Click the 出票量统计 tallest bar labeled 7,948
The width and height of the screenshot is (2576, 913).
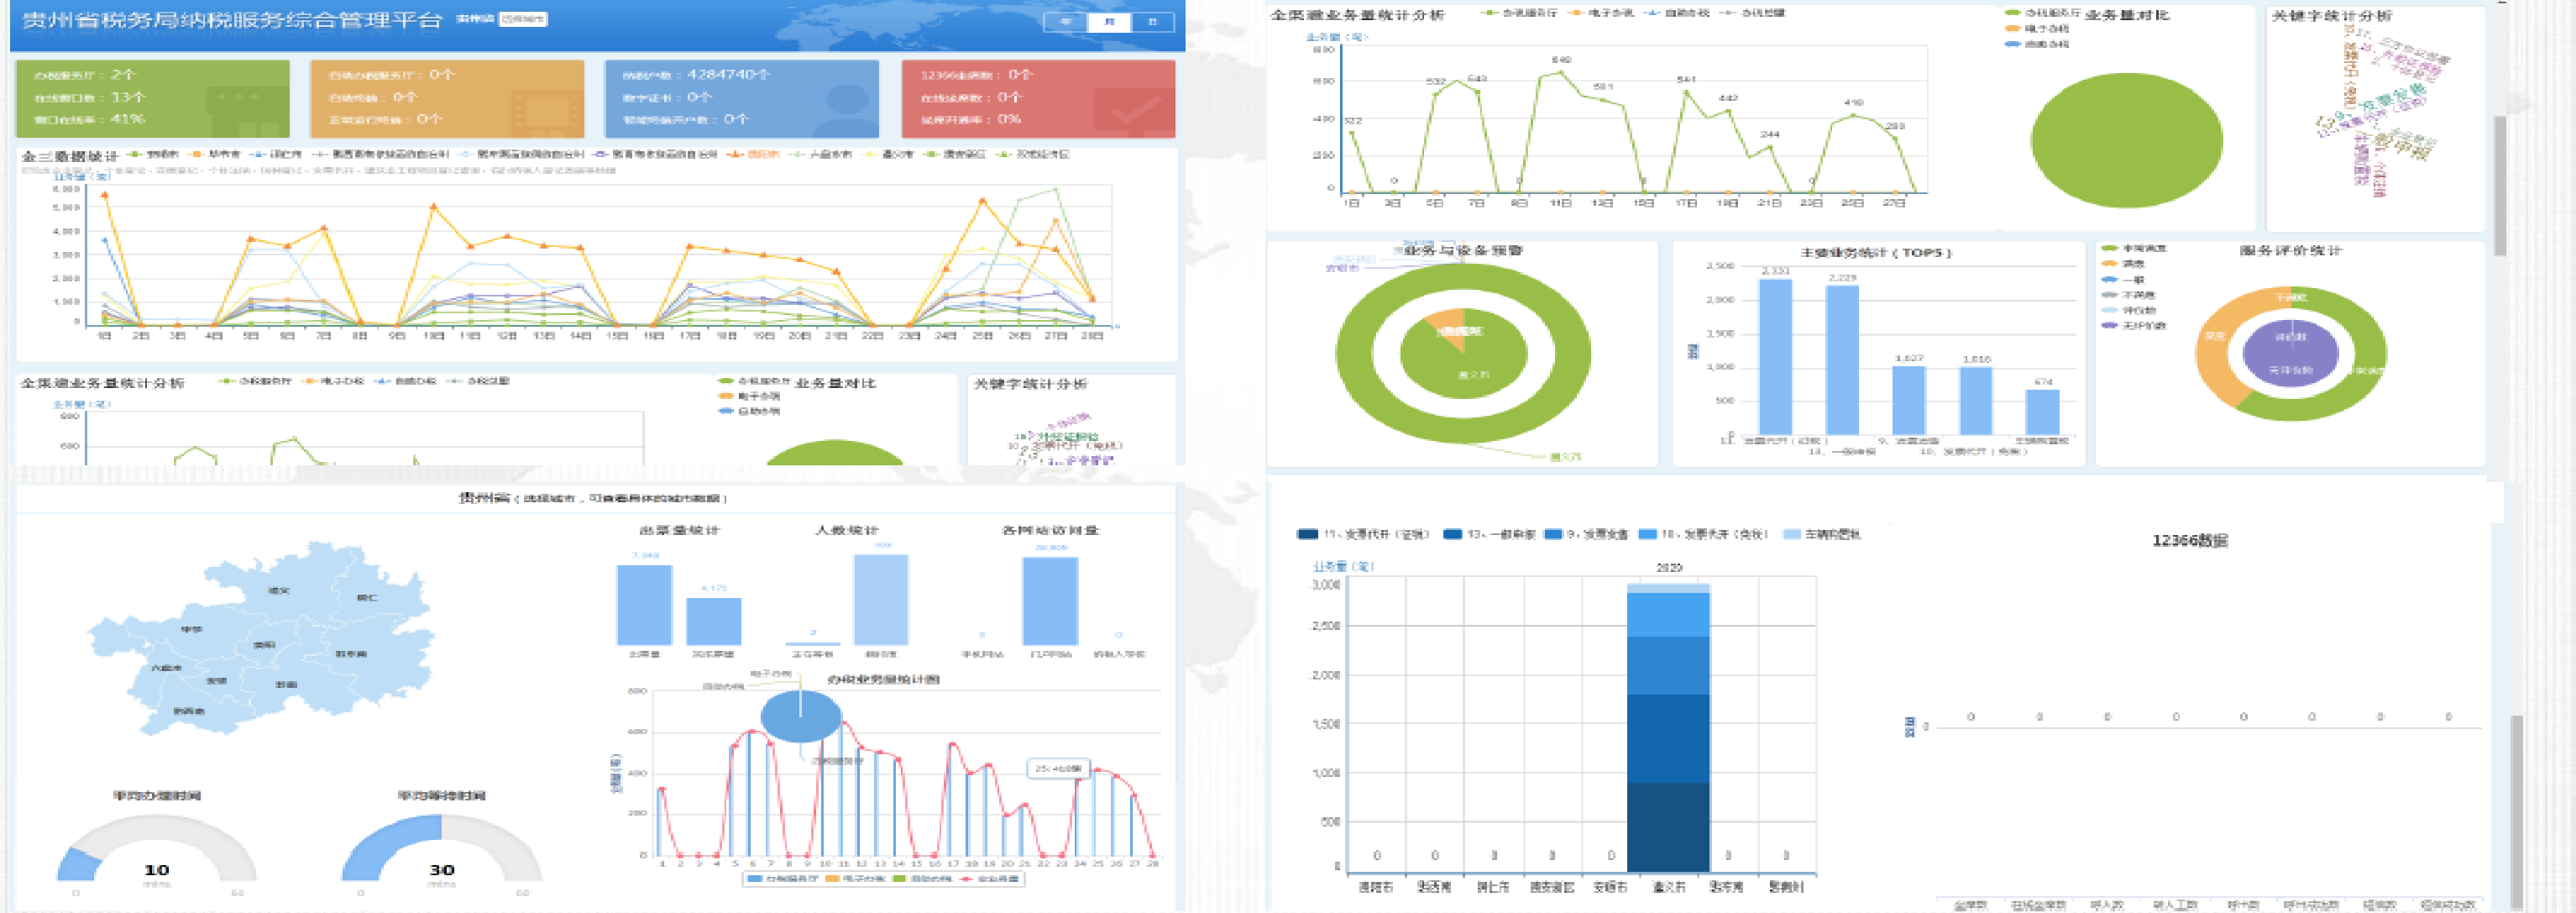click(x=644, y=604)
